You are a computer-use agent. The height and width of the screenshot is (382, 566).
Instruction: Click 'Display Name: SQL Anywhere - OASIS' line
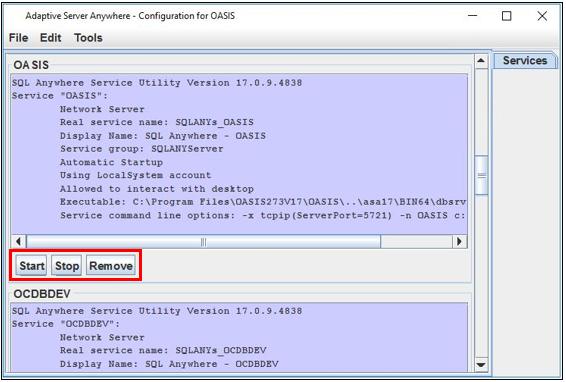pyautogui.click(x=162, y=136)
